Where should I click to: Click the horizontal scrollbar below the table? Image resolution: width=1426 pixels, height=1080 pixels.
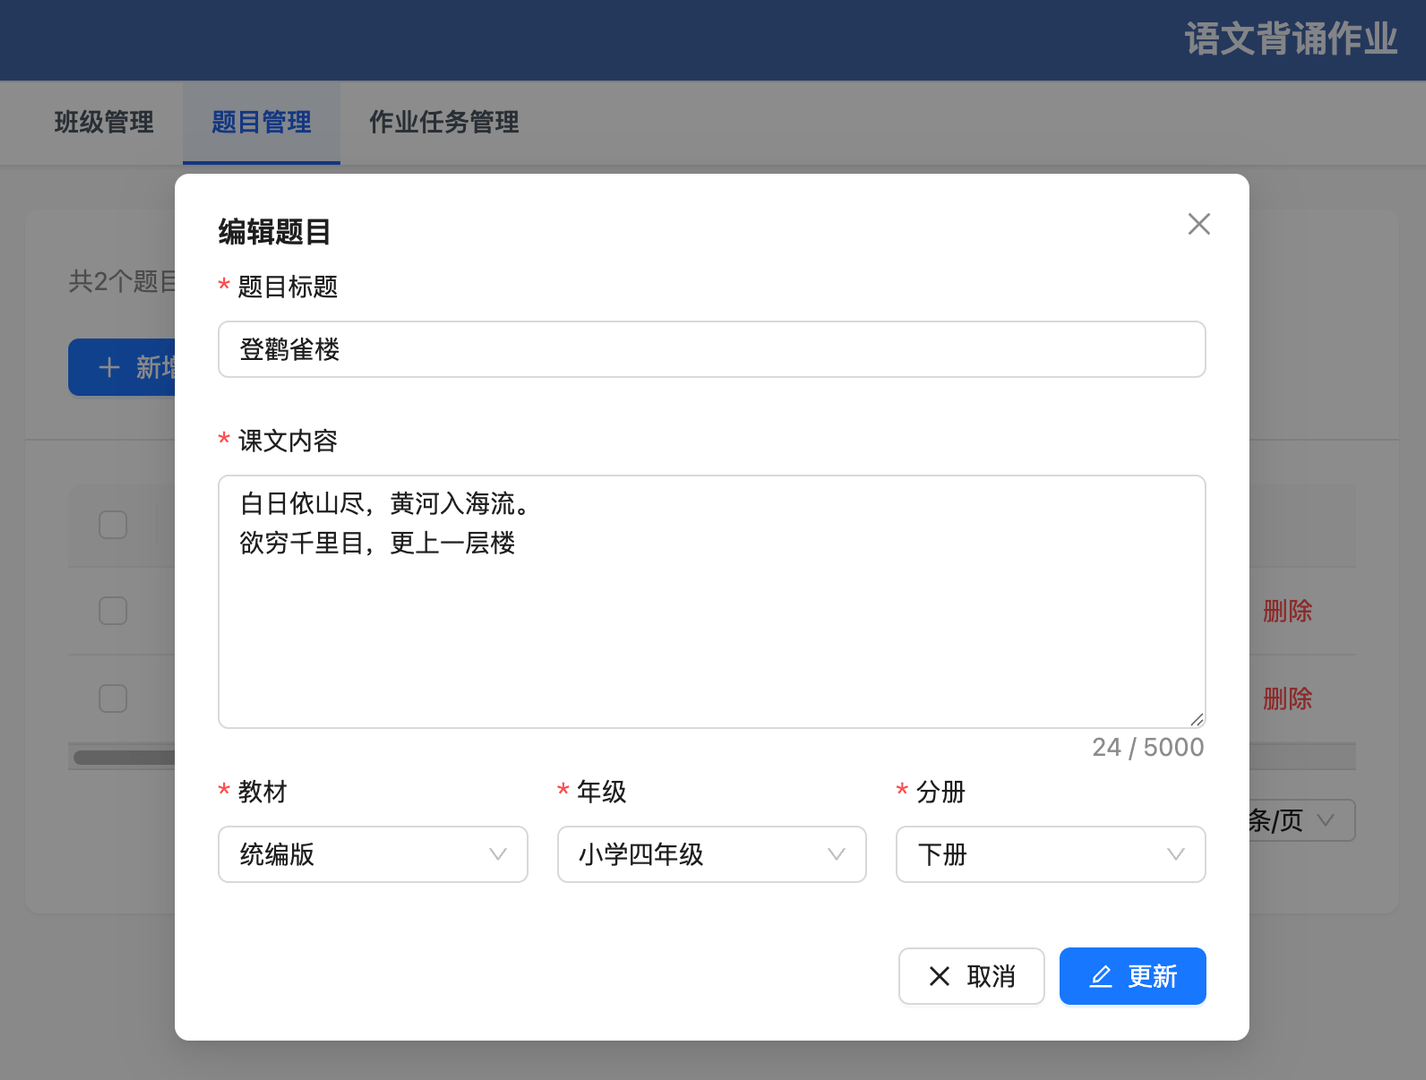120,756
